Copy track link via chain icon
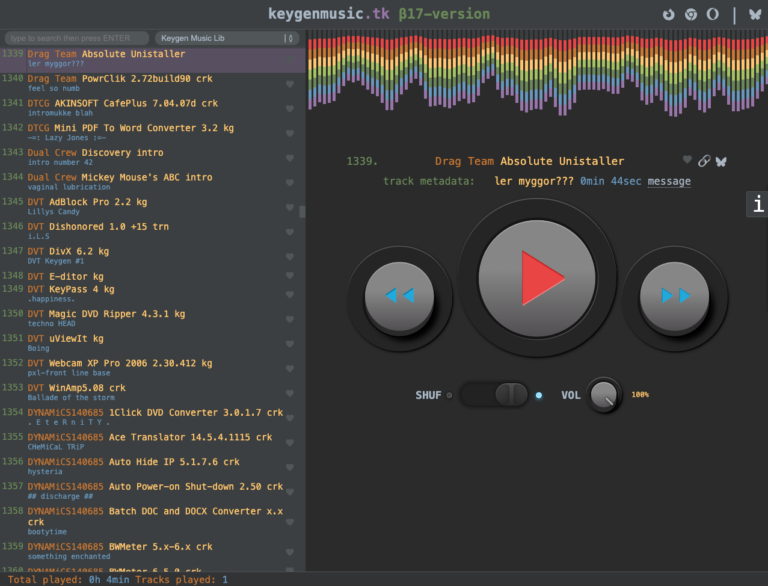Viewport: 768px width, 586px height. 704,161
